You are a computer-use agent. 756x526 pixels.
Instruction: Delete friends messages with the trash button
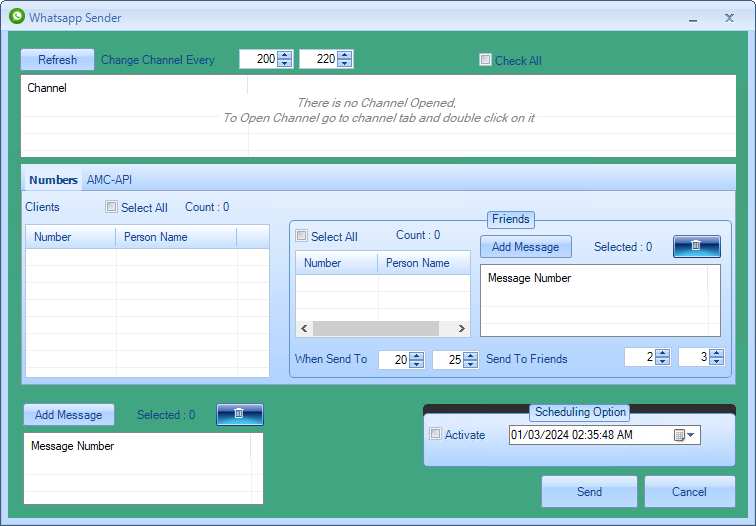[x=697, y=246]
